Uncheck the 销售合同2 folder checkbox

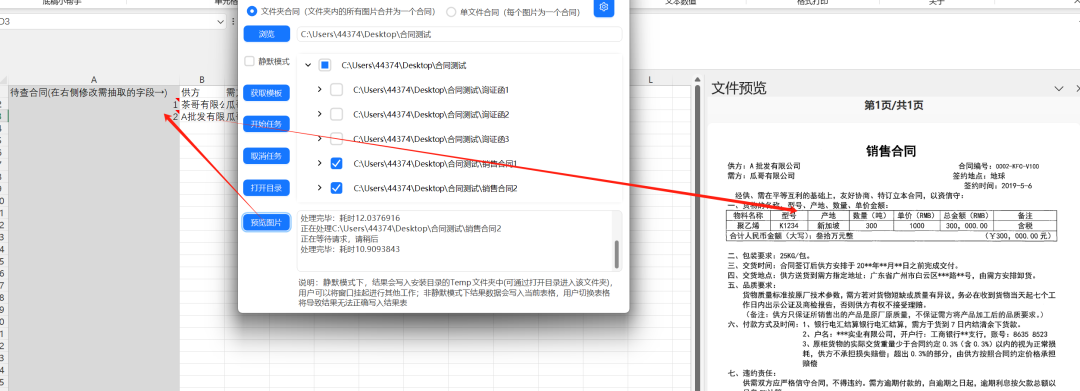(x=337, y=187)
